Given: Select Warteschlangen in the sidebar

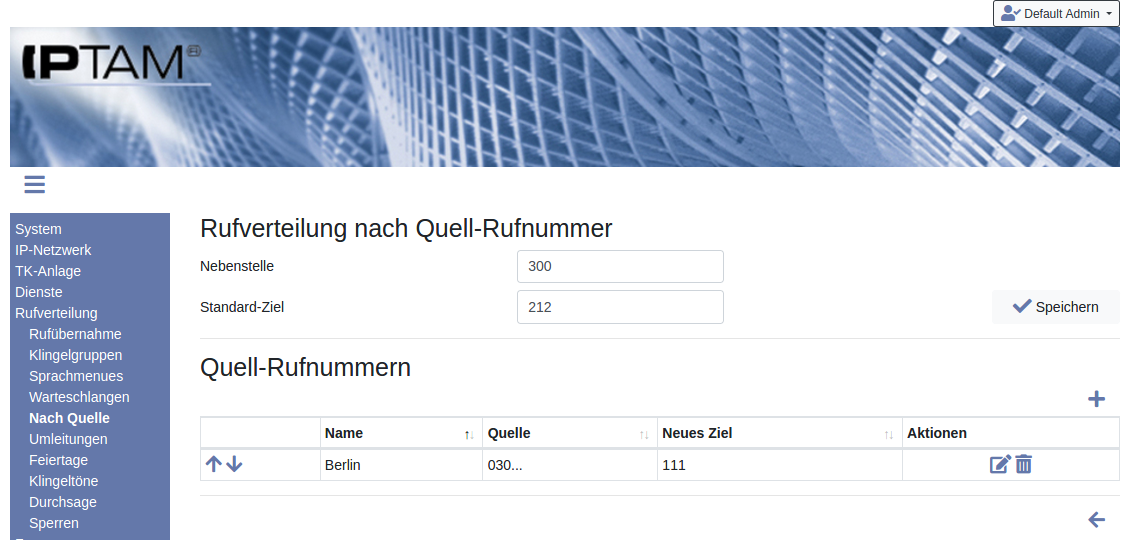Looking at the screenshot, I should click(x=79, y=397).
